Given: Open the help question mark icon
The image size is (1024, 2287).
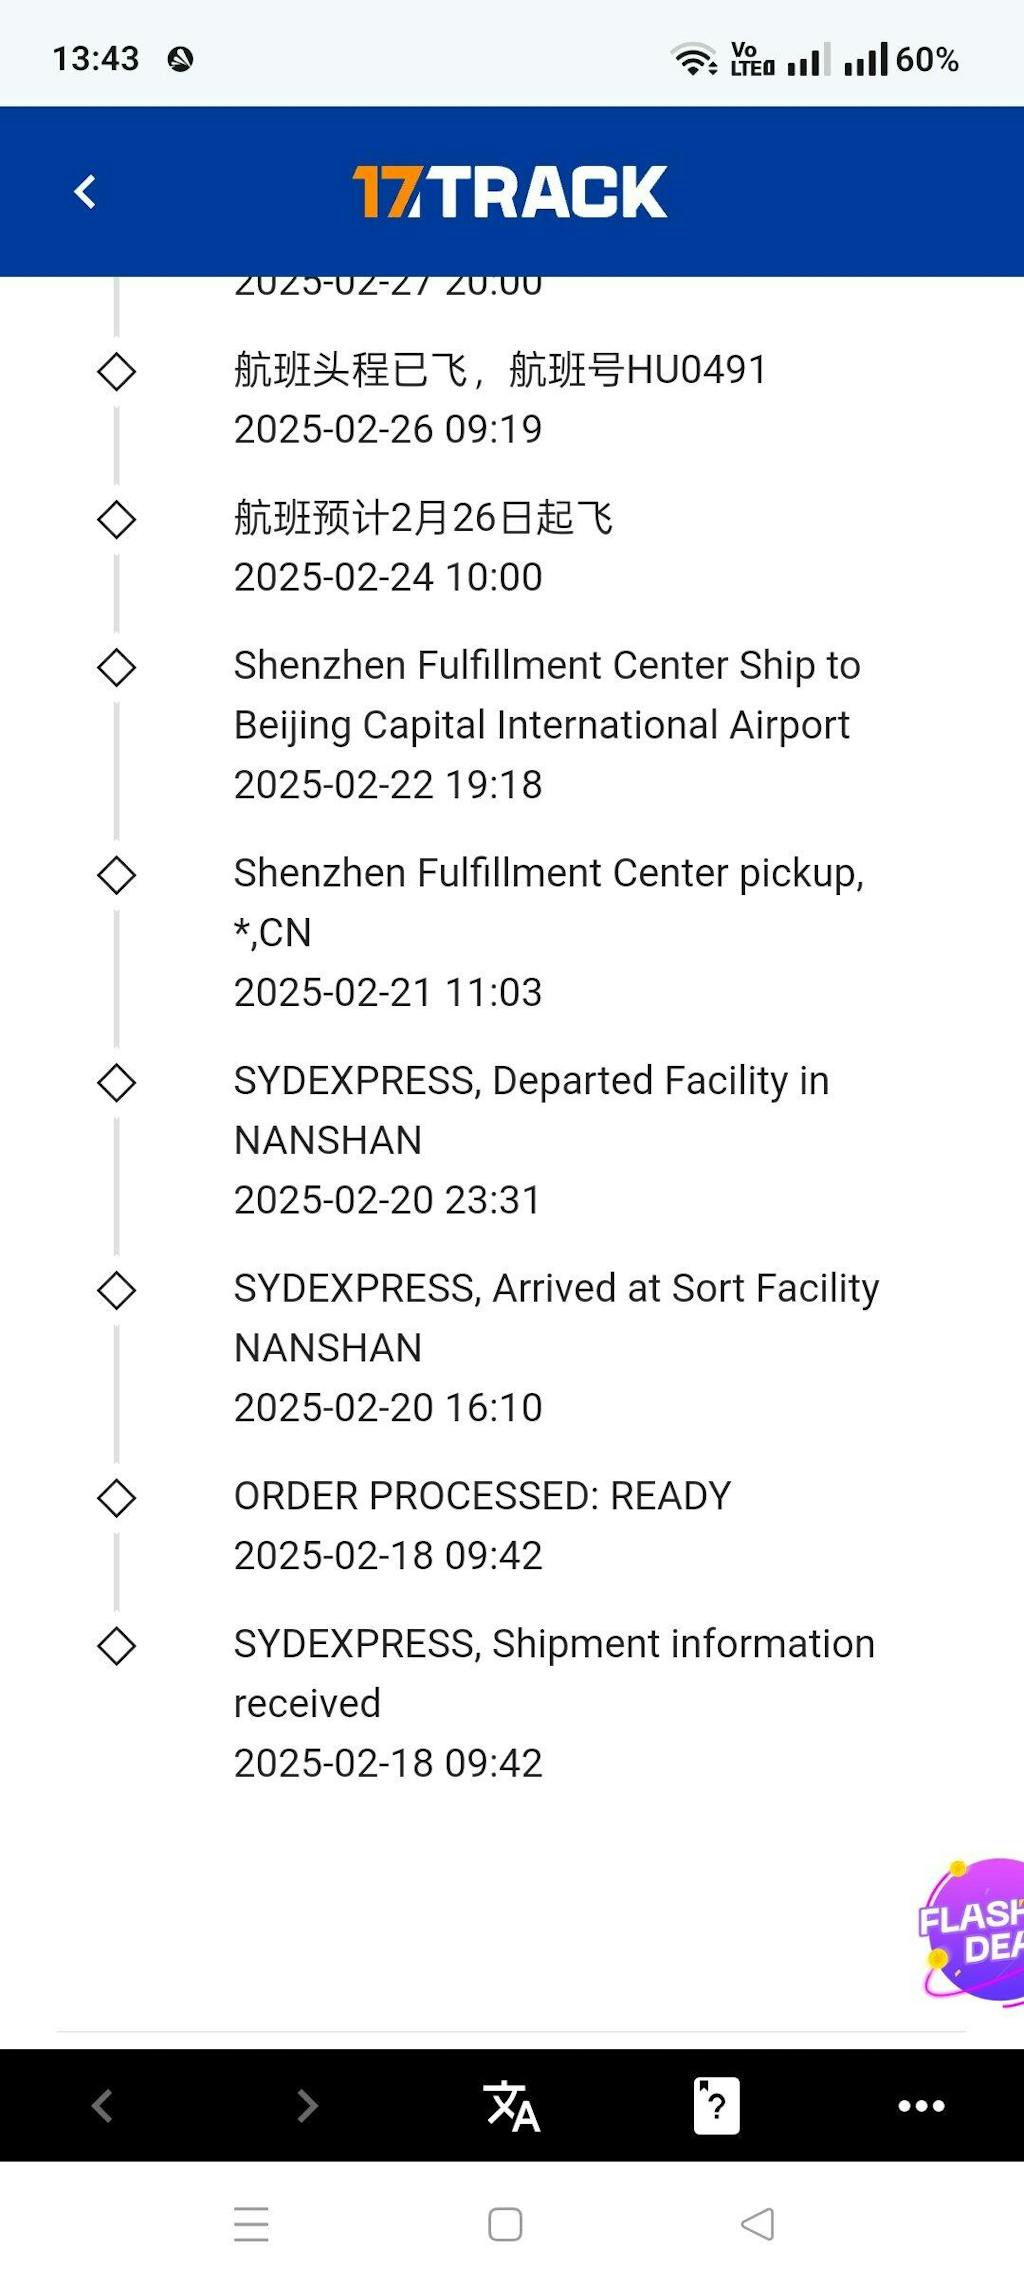Looking at the screenshot, I should point(716,2105).
